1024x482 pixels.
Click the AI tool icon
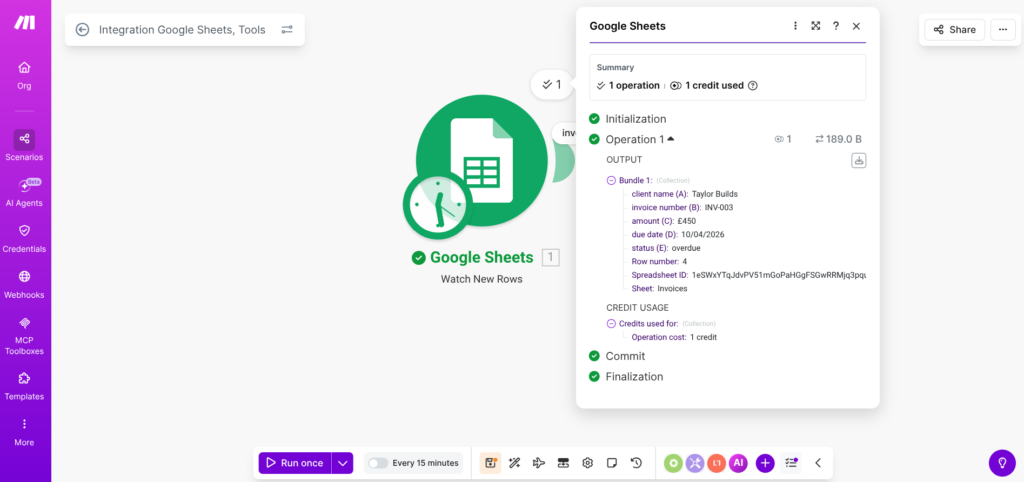[x=738, y=463]
